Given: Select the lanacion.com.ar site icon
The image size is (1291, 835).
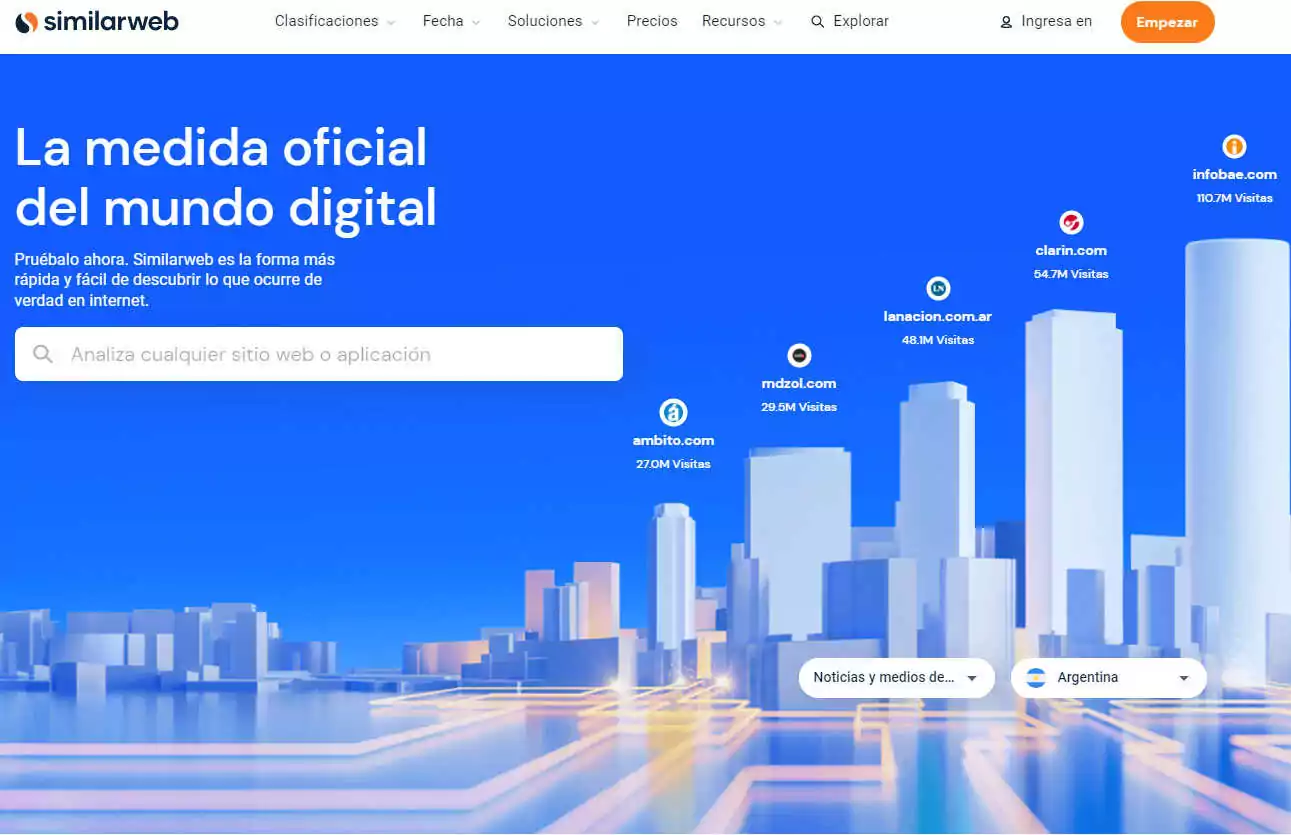Looking at the screenshot, I should [x=938, y=289].
